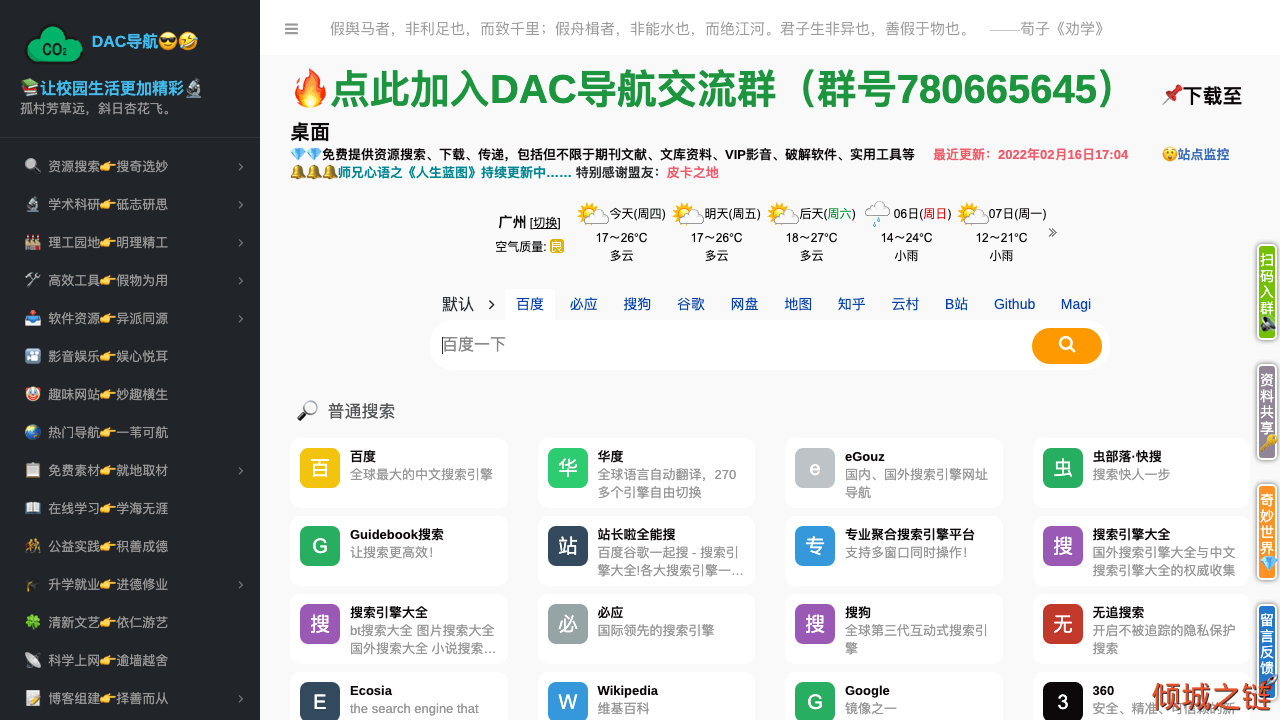Select the B站 search tab
Image resolution: width=1280 pixels, height=720 pixels.
(x=957, y=304)
